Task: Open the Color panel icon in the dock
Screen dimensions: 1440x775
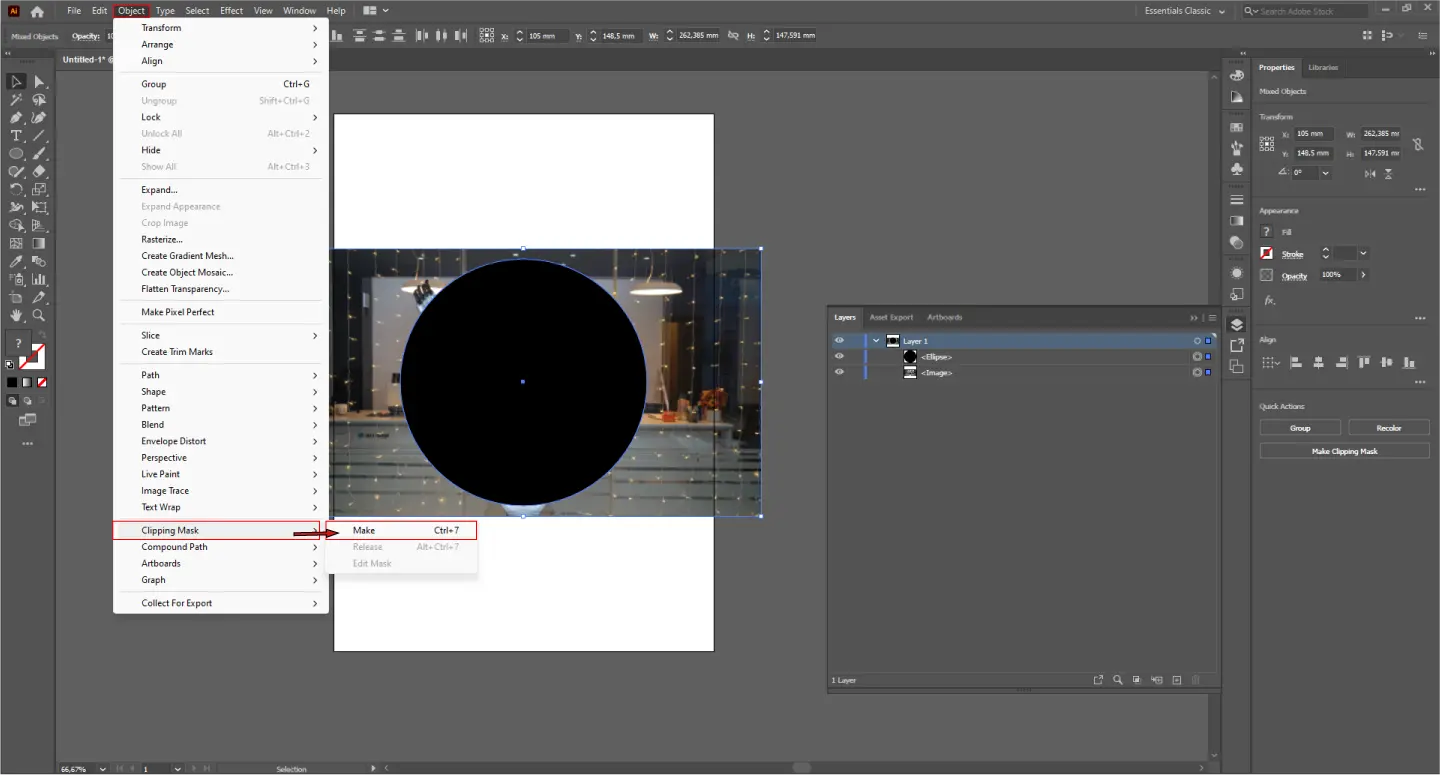Action: pos(1237,76)
